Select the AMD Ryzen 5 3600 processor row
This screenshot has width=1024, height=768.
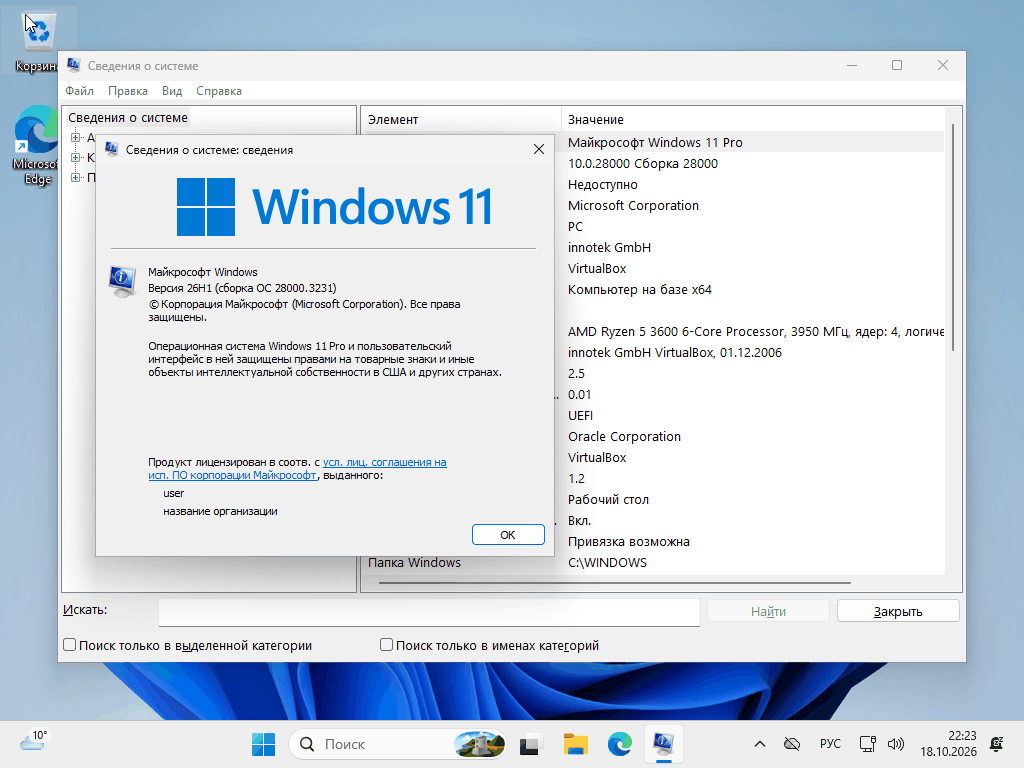(755, 331)
